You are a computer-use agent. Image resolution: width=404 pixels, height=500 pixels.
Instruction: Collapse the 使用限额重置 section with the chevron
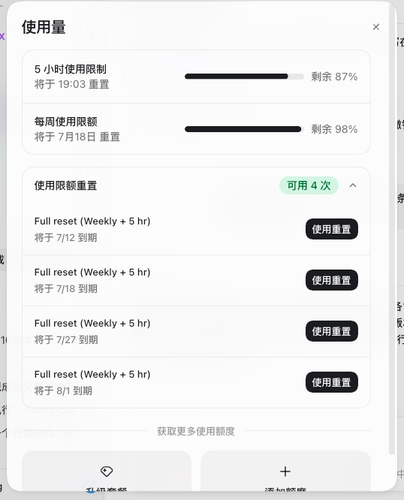click(353, 185)
